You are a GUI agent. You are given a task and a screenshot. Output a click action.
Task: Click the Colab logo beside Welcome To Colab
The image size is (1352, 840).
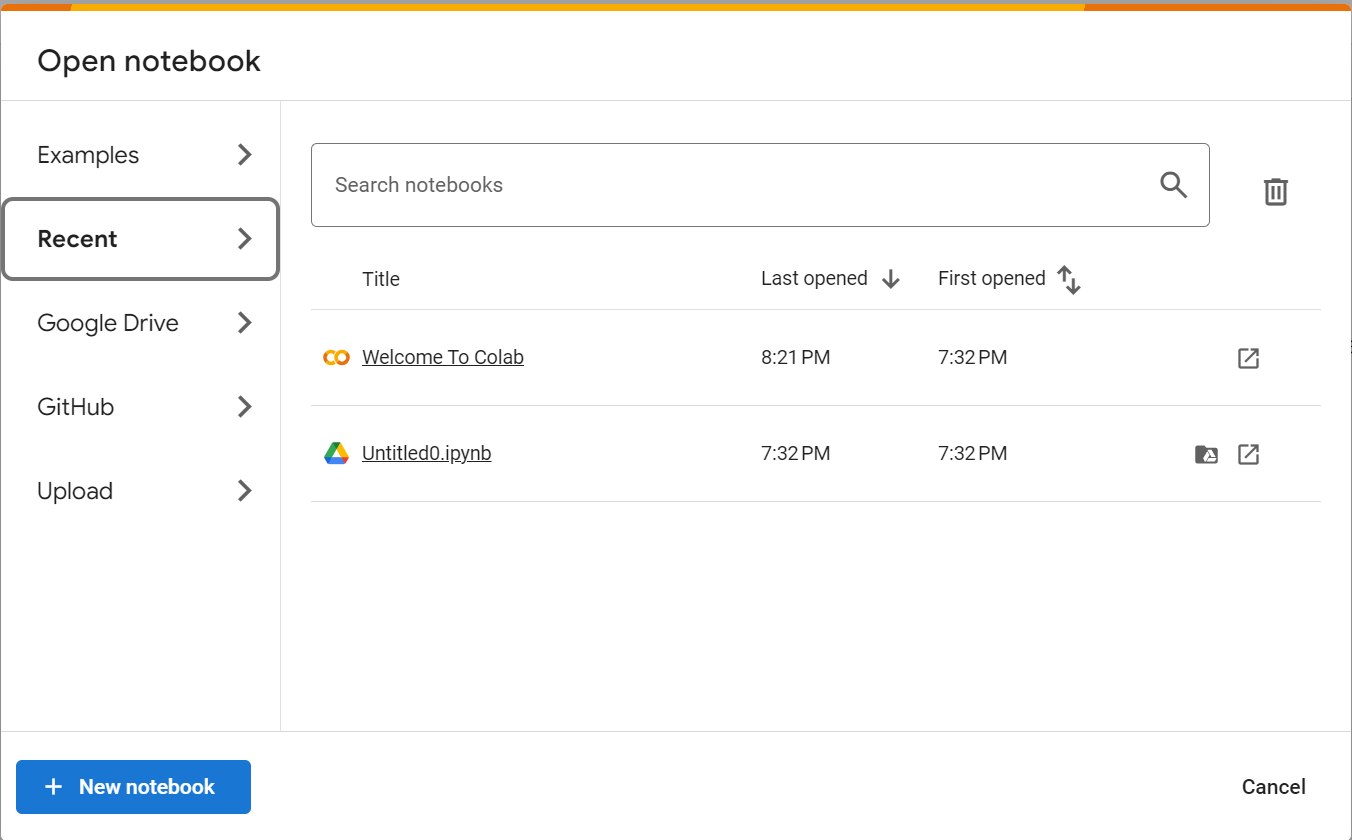point(336,357)
